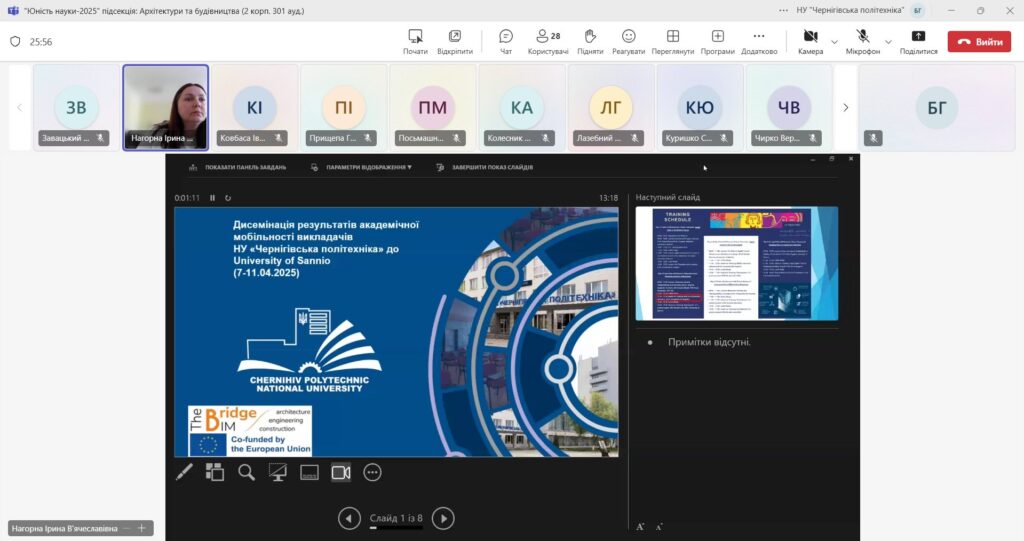Select Посьмашн participant tile

(432, 107)
